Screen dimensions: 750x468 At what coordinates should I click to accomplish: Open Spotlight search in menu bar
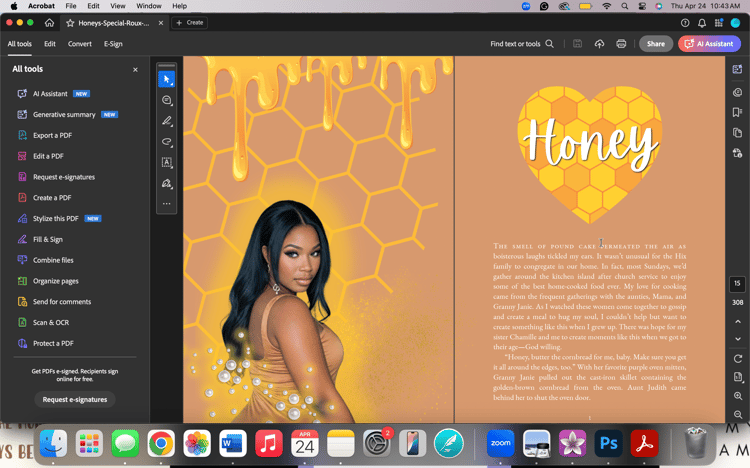pos(625,6)
